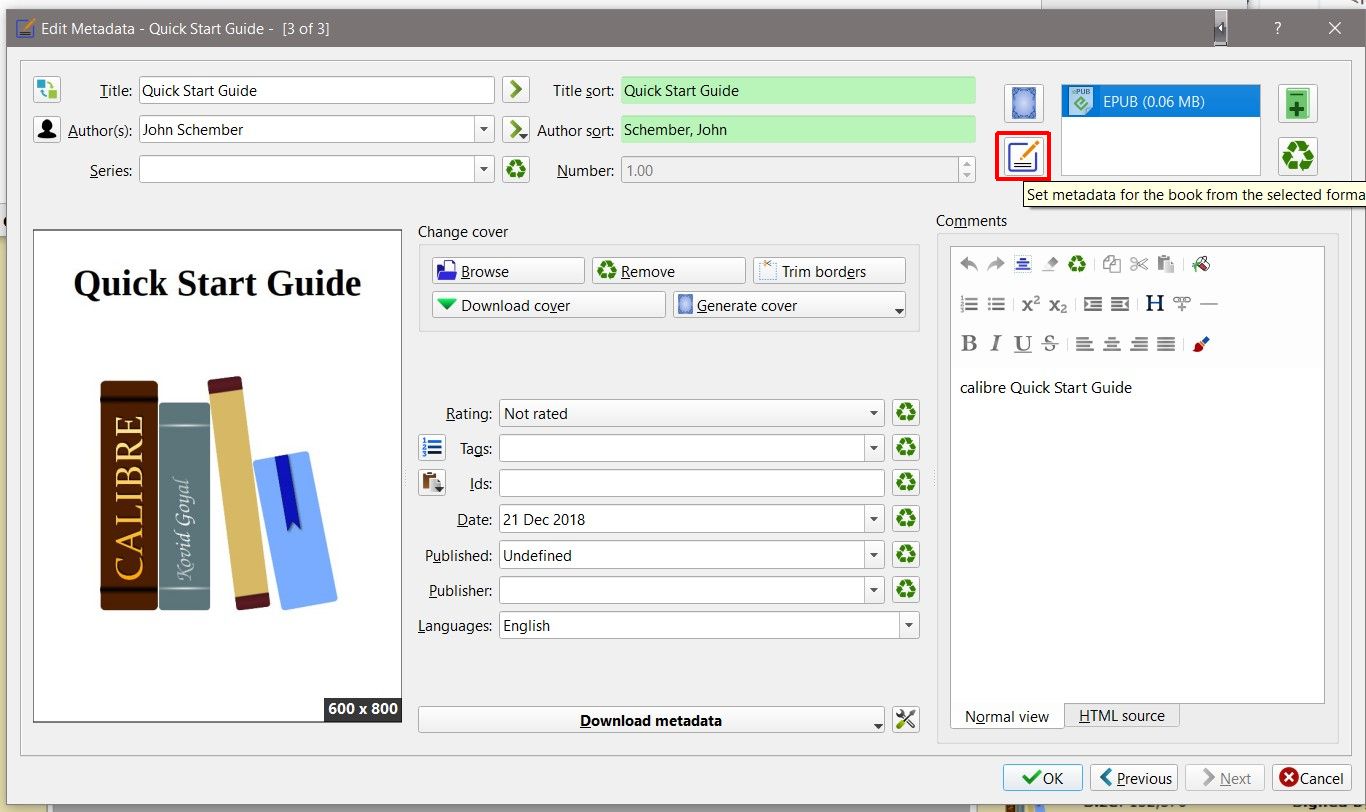Expand the Publisher dropdown
1366x812 pixels.
click(x=875, y=590)
